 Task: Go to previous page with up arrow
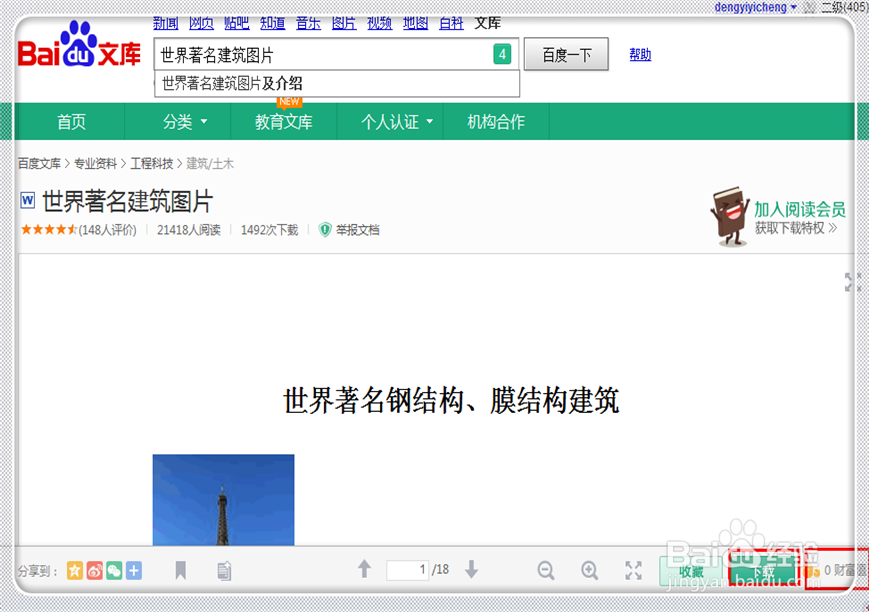coord(363,570)
